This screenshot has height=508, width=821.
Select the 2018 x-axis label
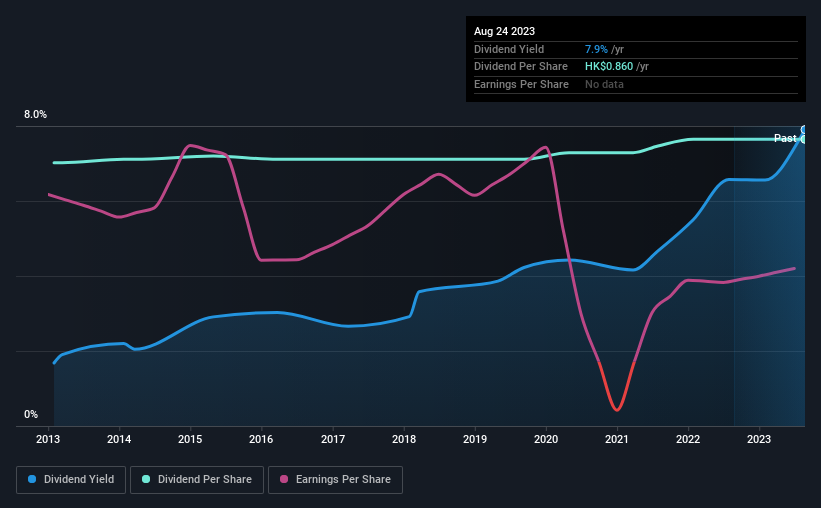pyautogui.click(x=404, y=438)
